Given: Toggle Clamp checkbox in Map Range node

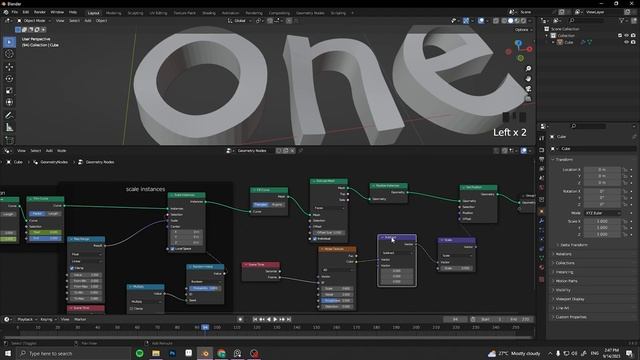Looking at the screenshot, I should 72,268.
